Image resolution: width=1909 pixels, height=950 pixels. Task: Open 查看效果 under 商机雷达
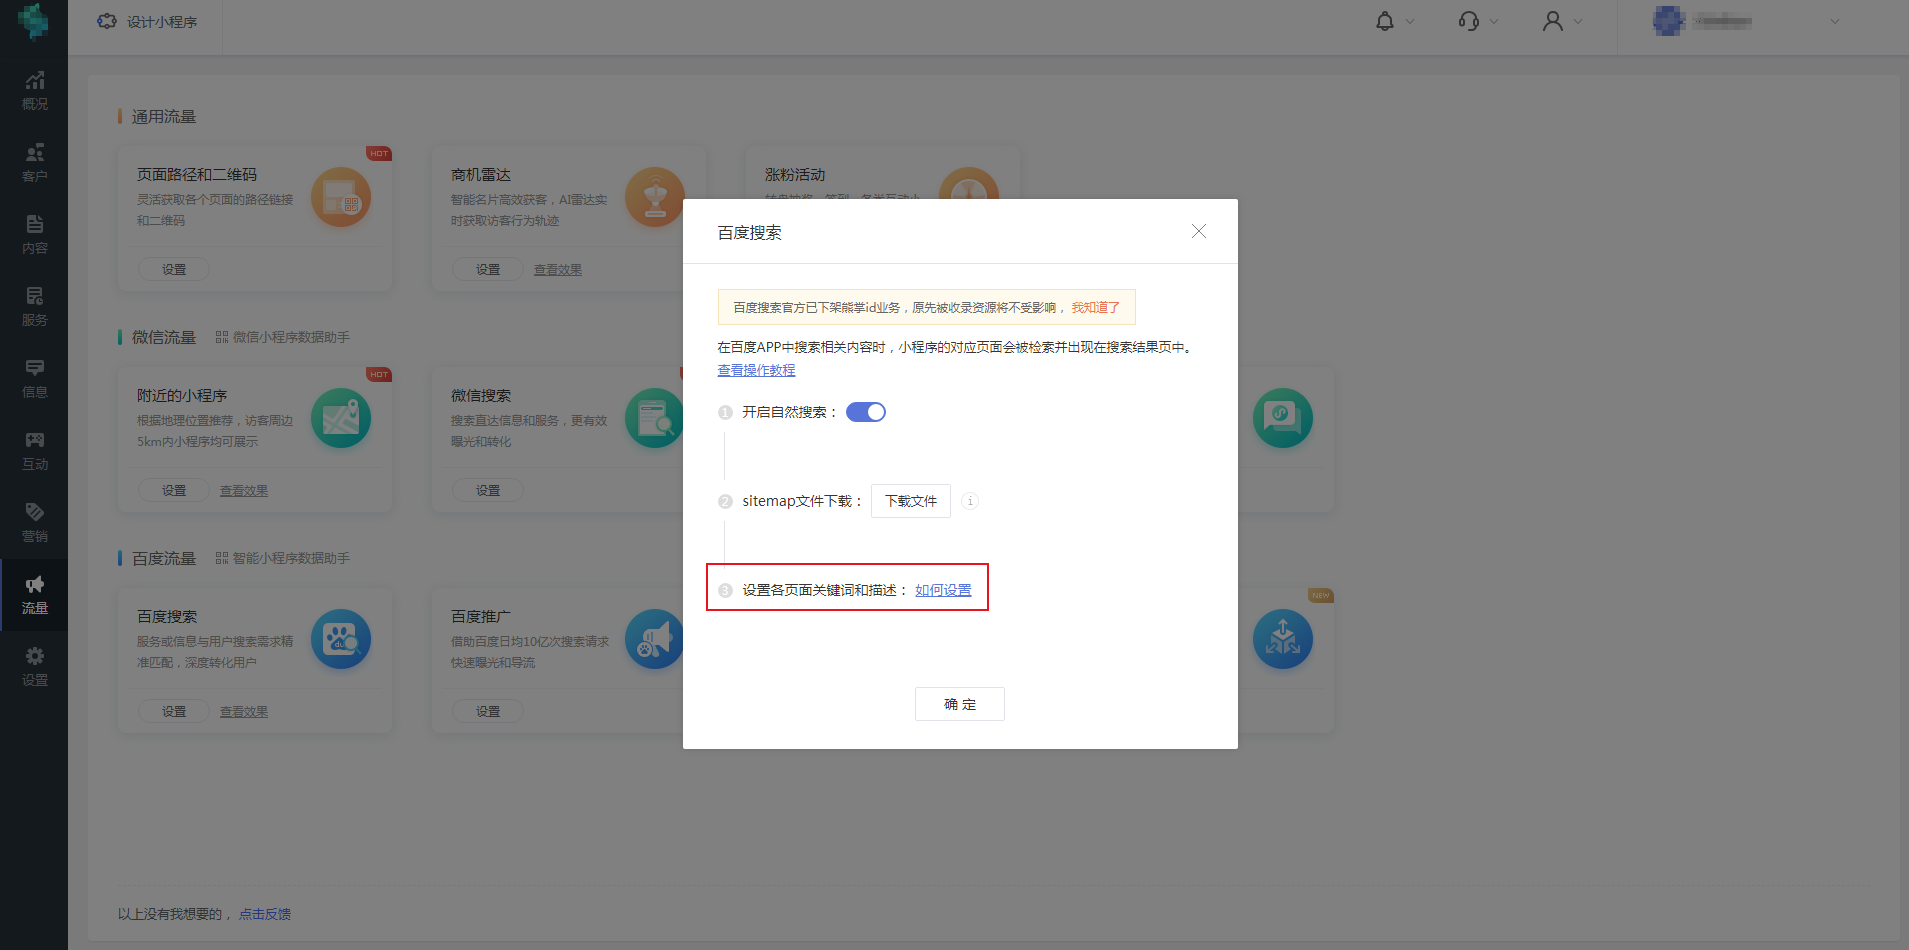click(558, 270)
